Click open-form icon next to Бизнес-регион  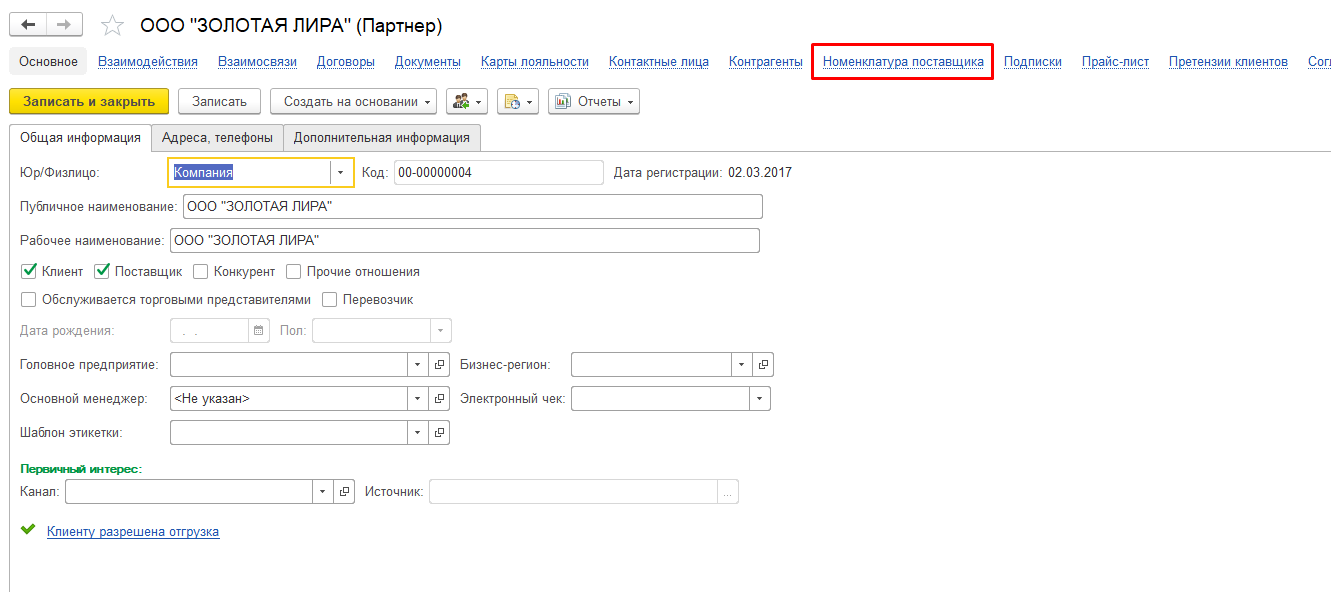[763, 365]
